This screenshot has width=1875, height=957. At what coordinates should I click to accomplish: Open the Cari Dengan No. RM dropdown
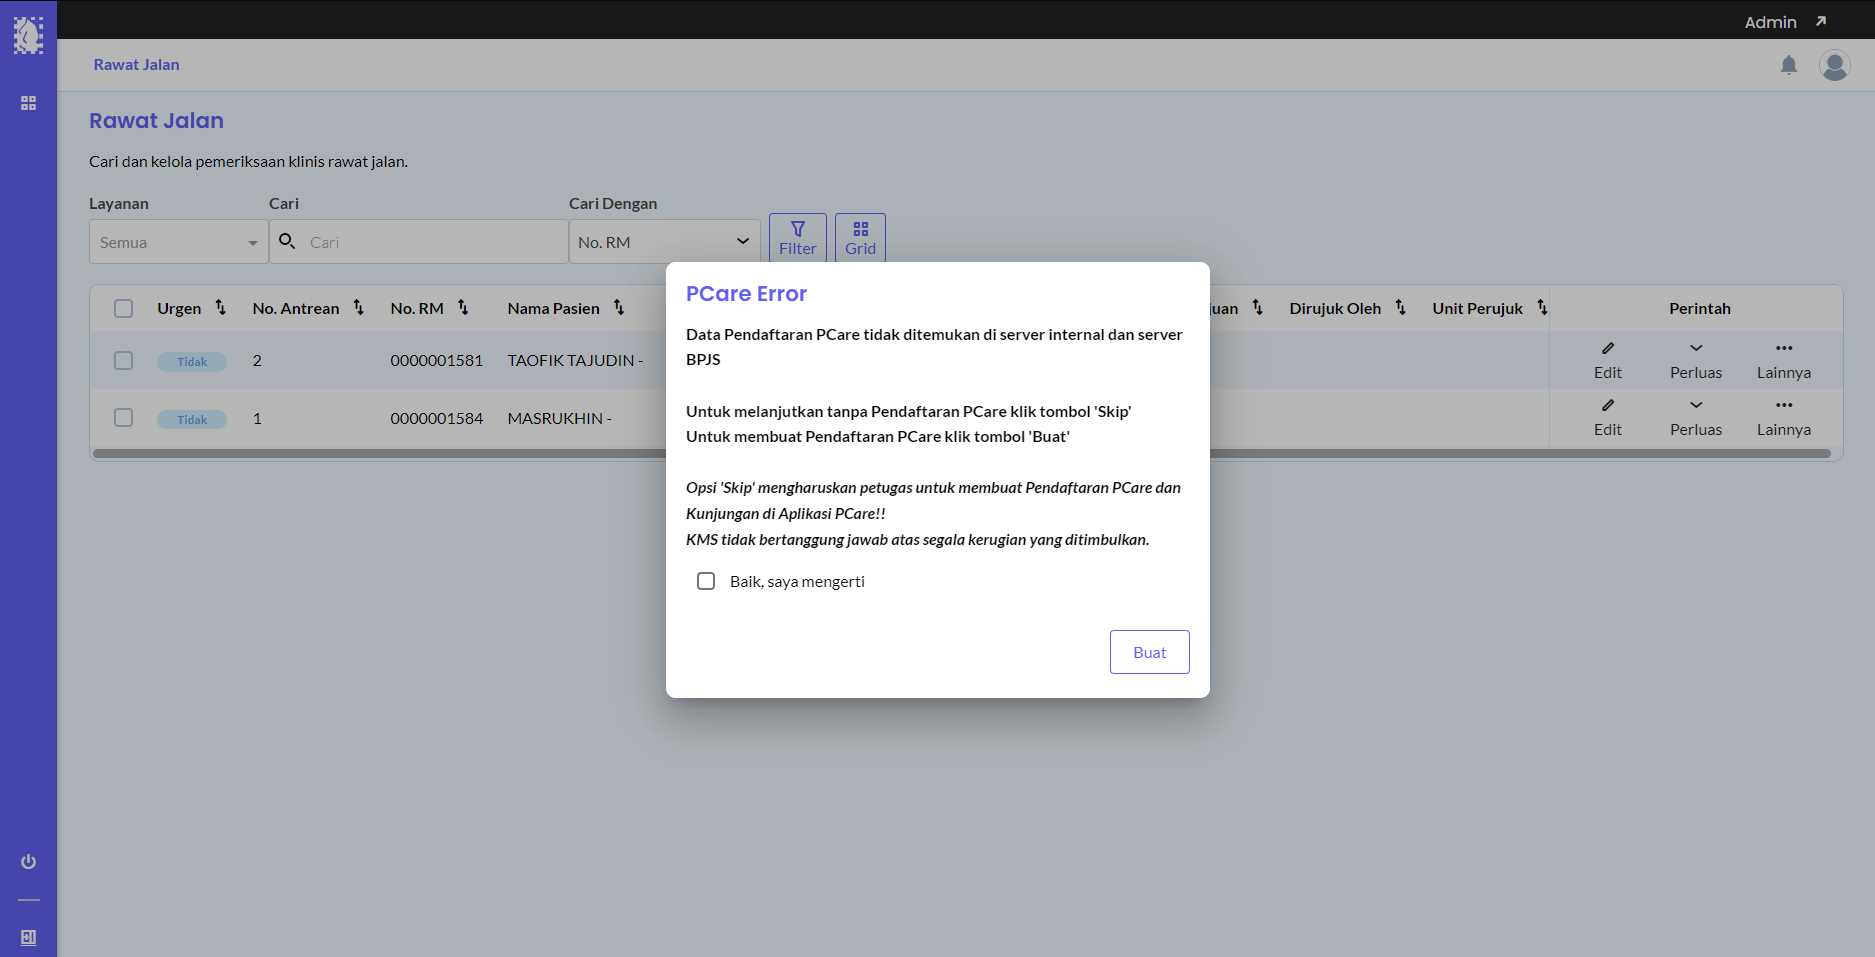[x=664, y=242]
